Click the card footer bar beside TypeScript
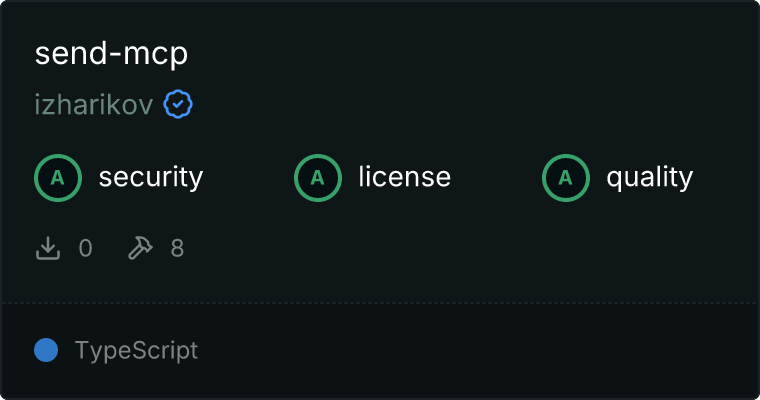760x400 pixels. (x=480, y=351)
